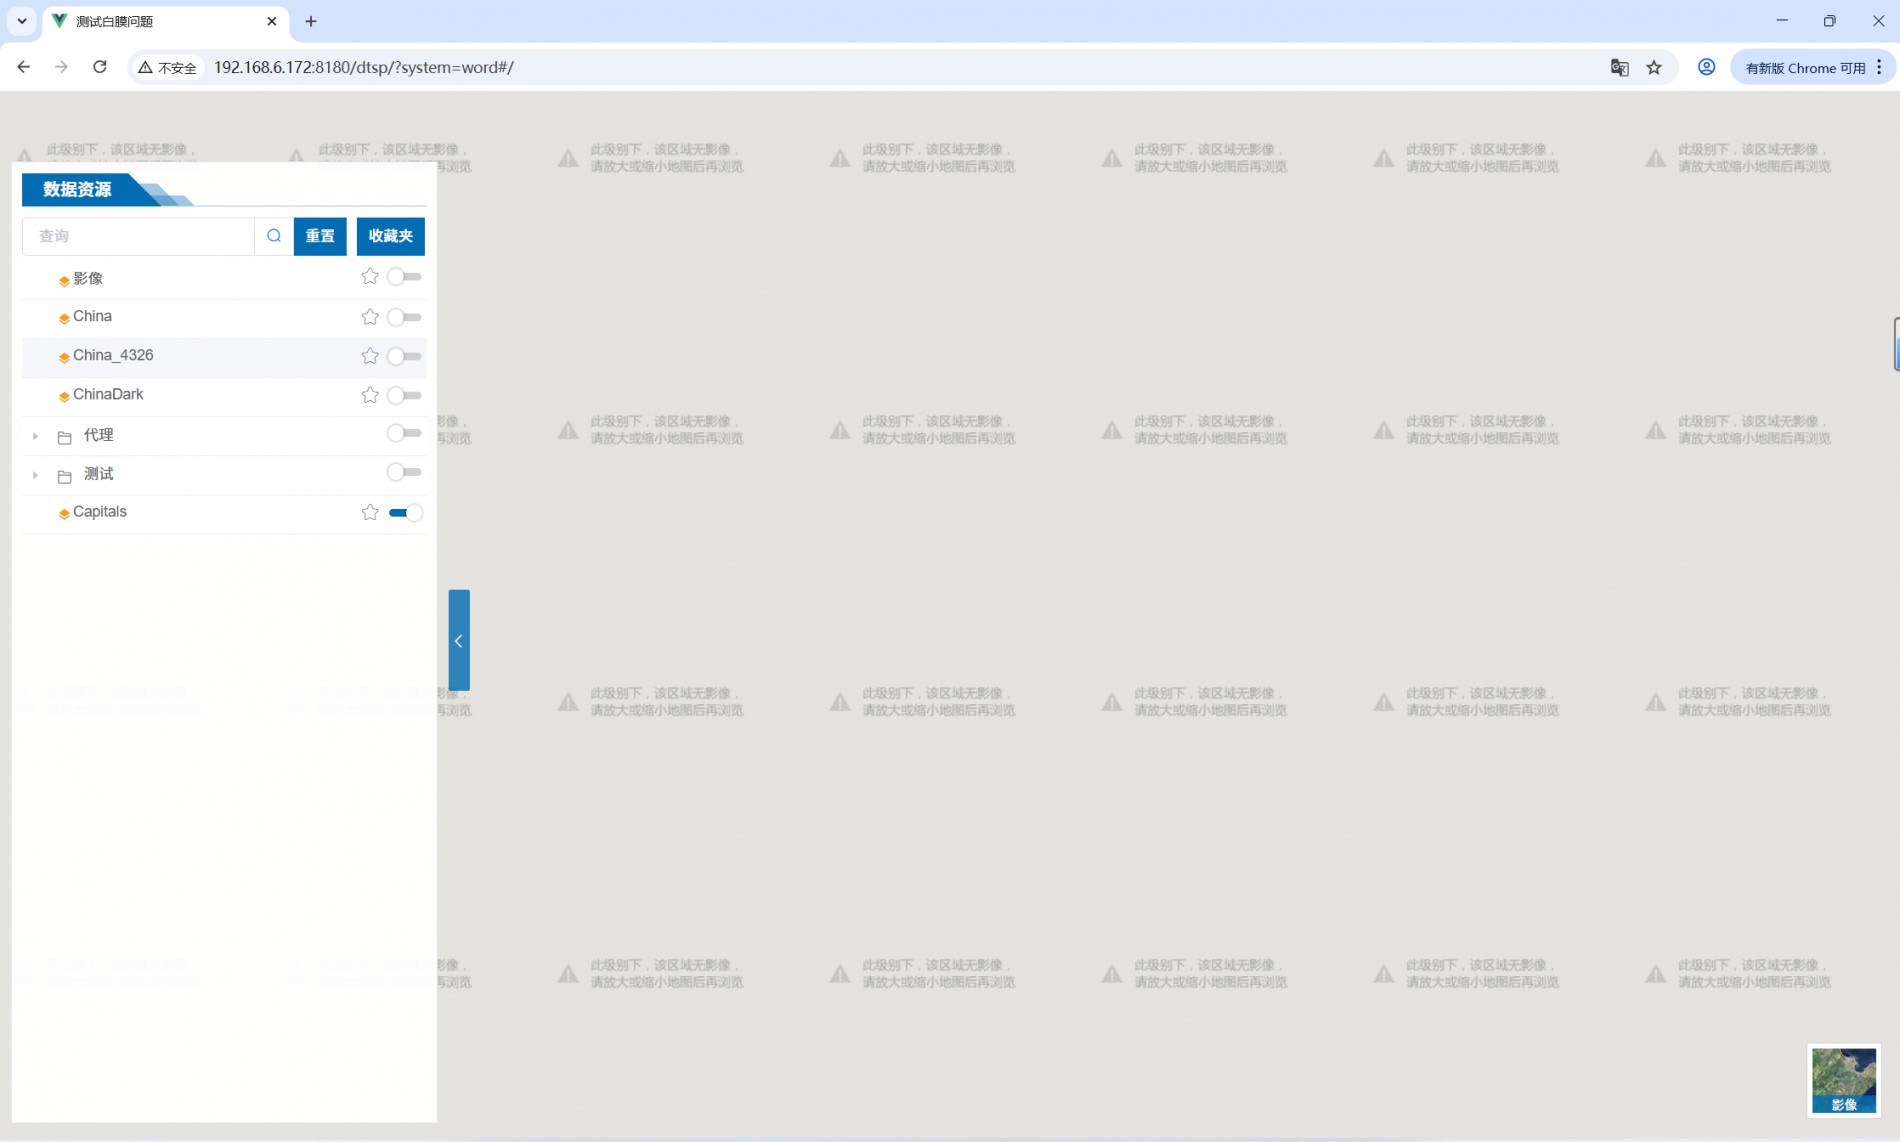Add ChinaDark to favorites star
This screenshot has width=1900, height=1142.
click(369, 395)
